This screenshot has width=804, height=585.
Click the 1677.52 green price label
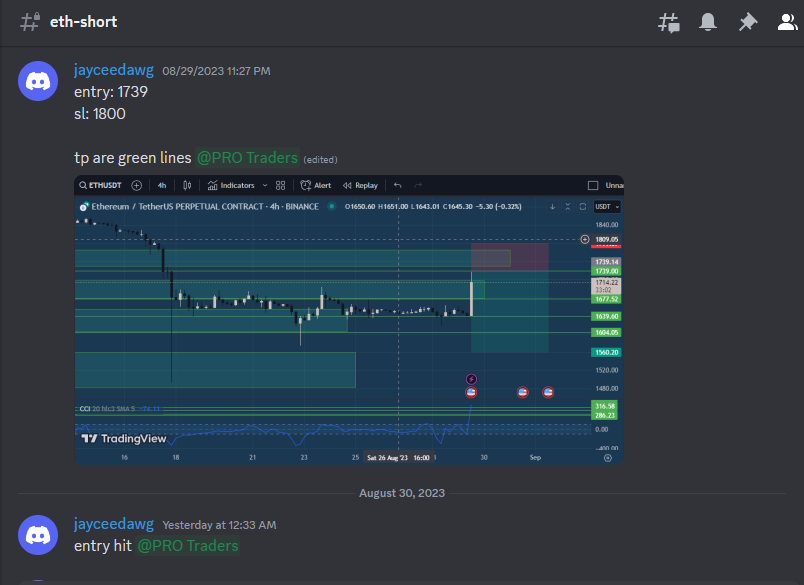click(x=607, y=299)
